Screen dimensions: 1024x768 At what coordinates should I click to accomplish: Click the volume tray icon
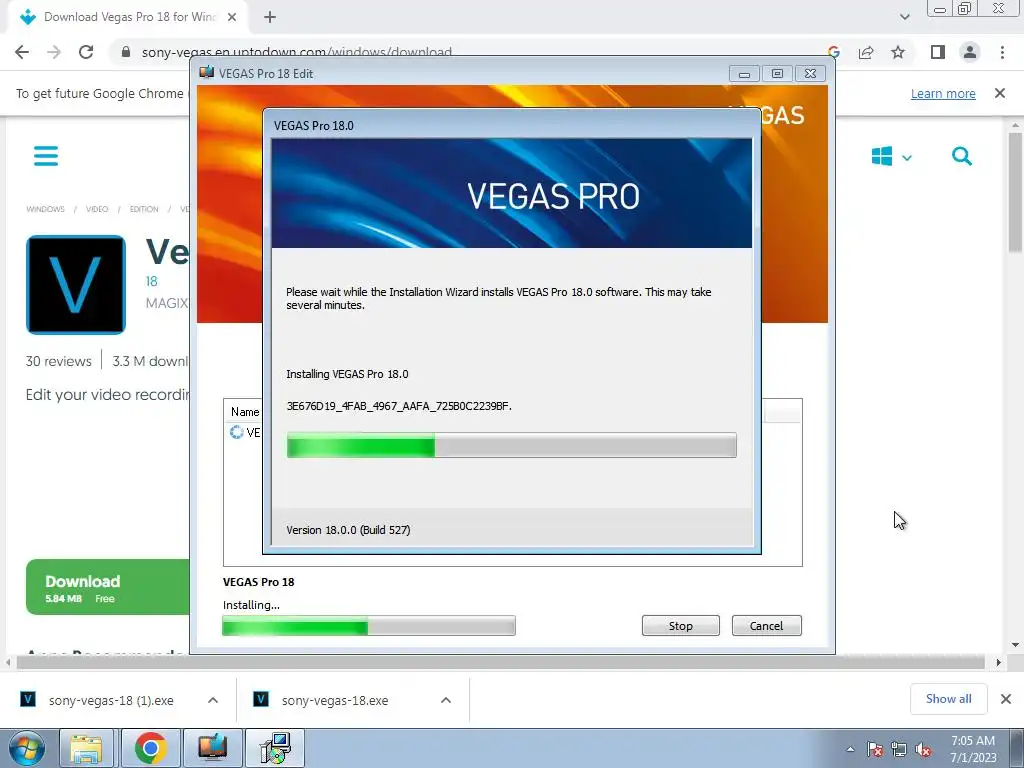923,749
